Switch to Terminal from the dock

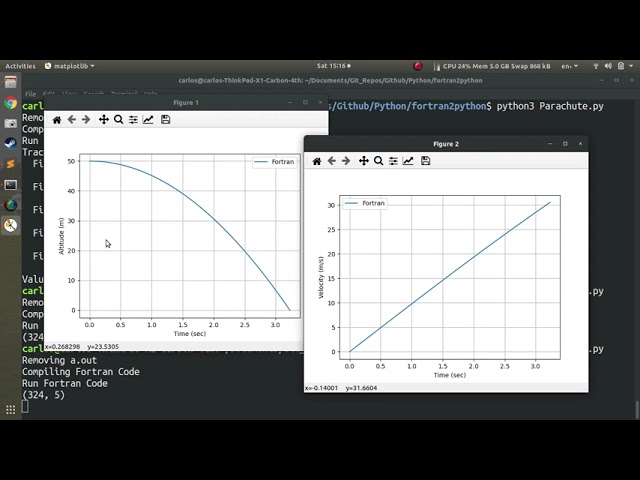(x=11, y=184)
